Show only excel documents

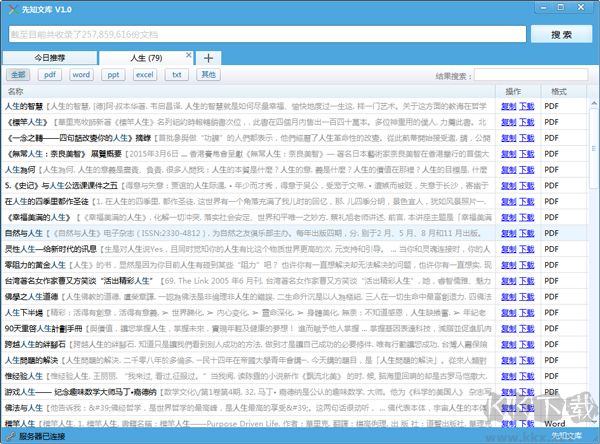tap(145, 75)
